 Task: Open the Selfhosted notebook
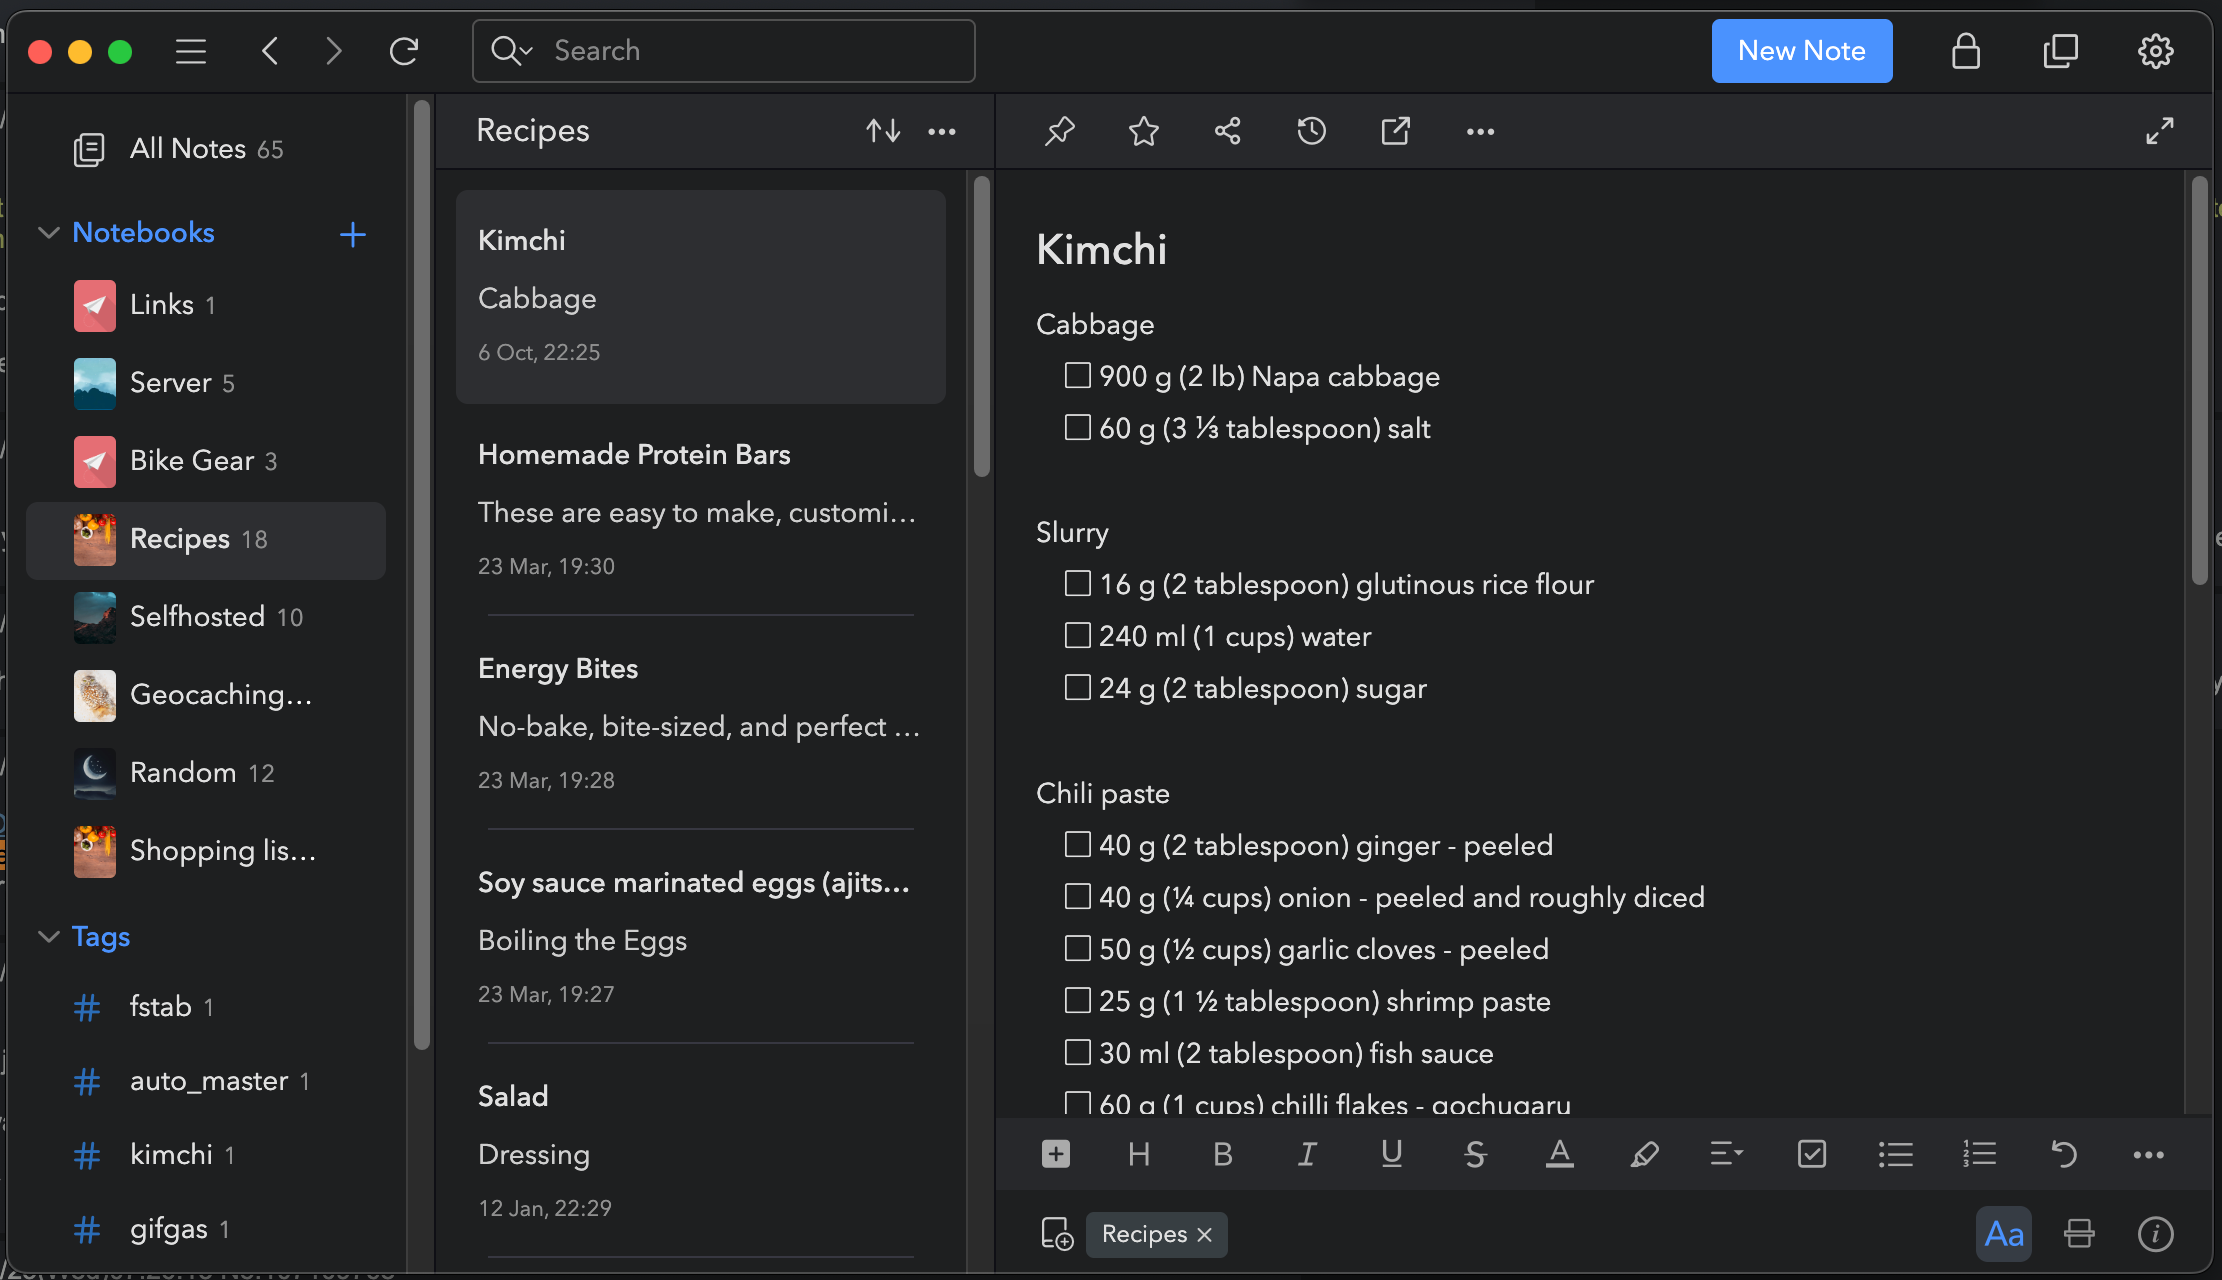coord(197,617)
